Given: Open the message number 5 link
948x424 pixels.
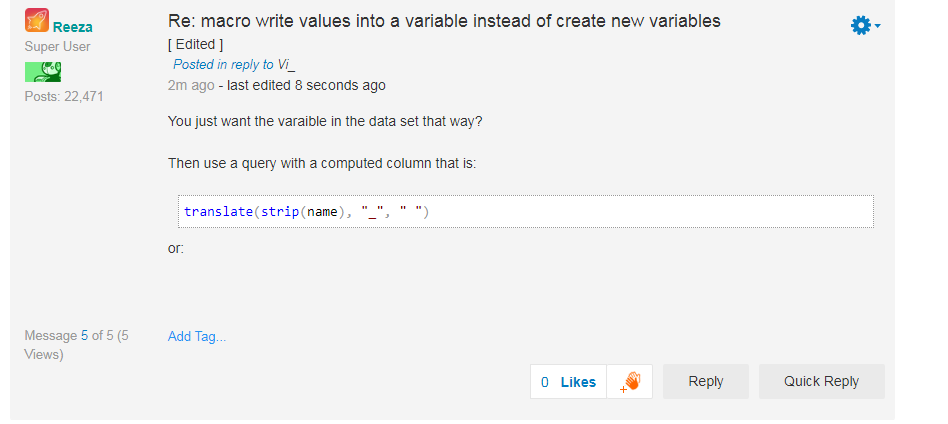Looking at the screenshot, I should point(85,335).
